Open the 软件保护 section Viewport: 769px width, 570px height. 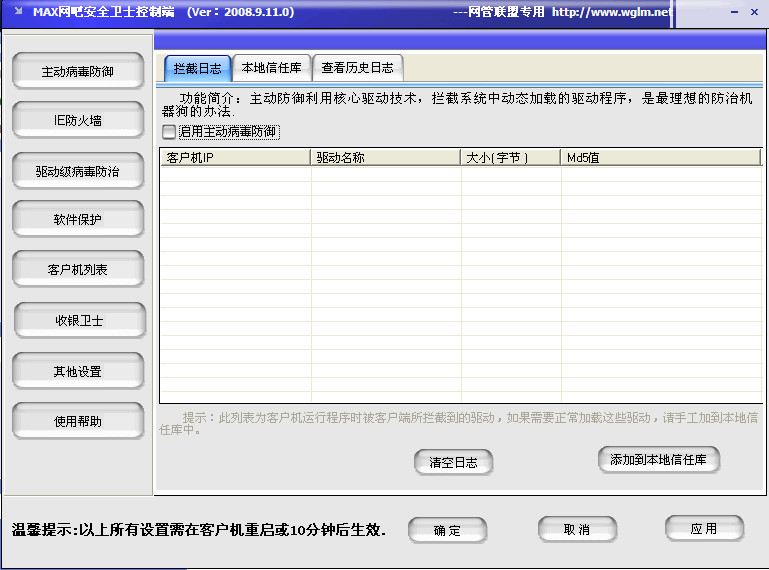(78, 219)
